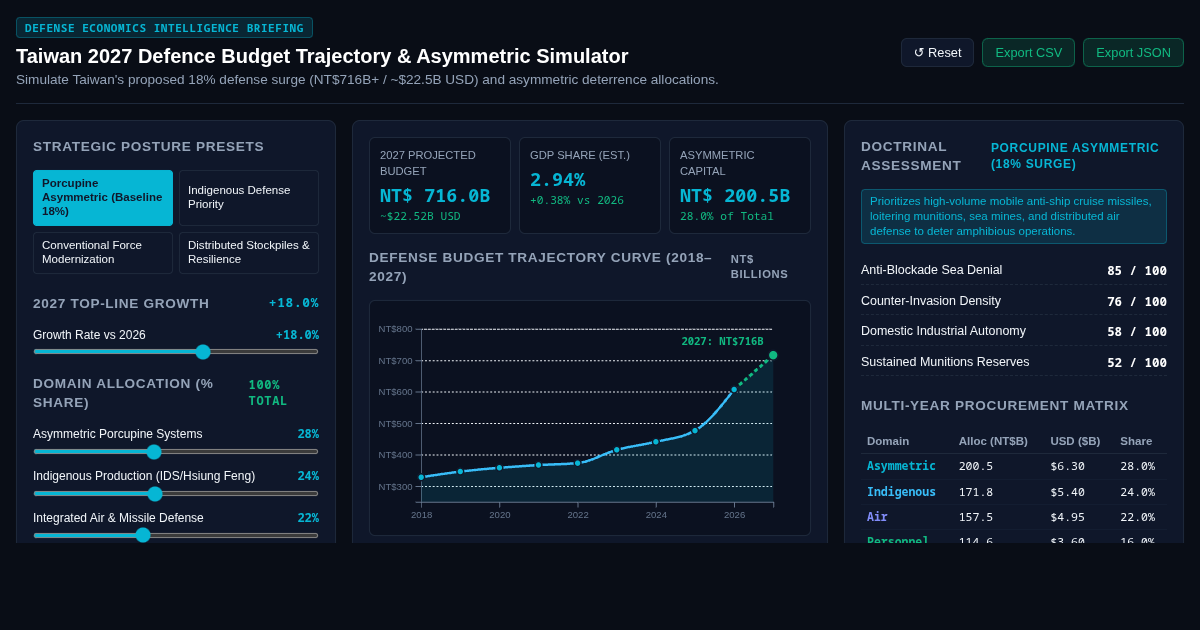Screen dimensions: 1200x630
Task: Click the 'Domain' column header
Action: (x=888, y=441)
